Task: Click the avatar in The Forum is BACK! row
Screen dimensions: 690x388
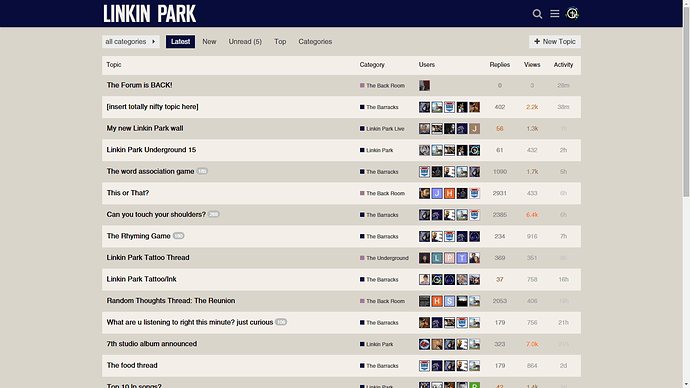Action: [x=424, y=85]
